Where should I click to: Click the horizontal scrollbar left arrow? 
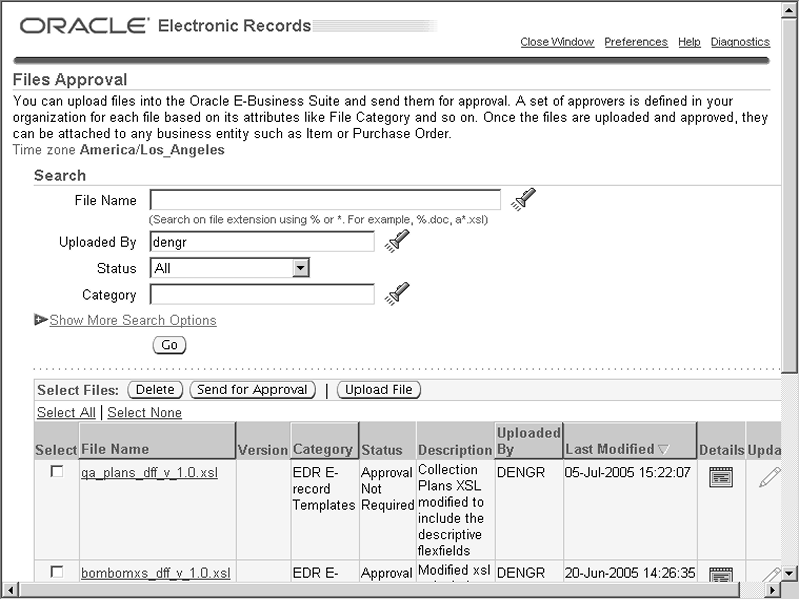[x=10, y=590]
